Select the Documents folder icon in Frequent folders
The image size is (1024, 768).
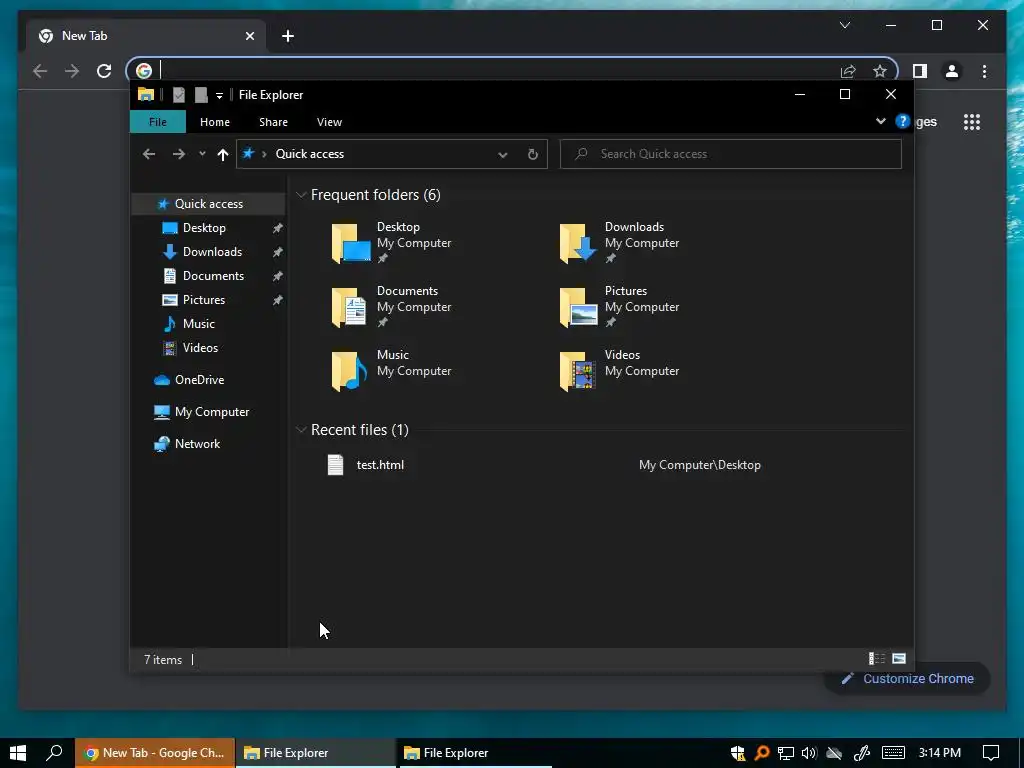349,307
